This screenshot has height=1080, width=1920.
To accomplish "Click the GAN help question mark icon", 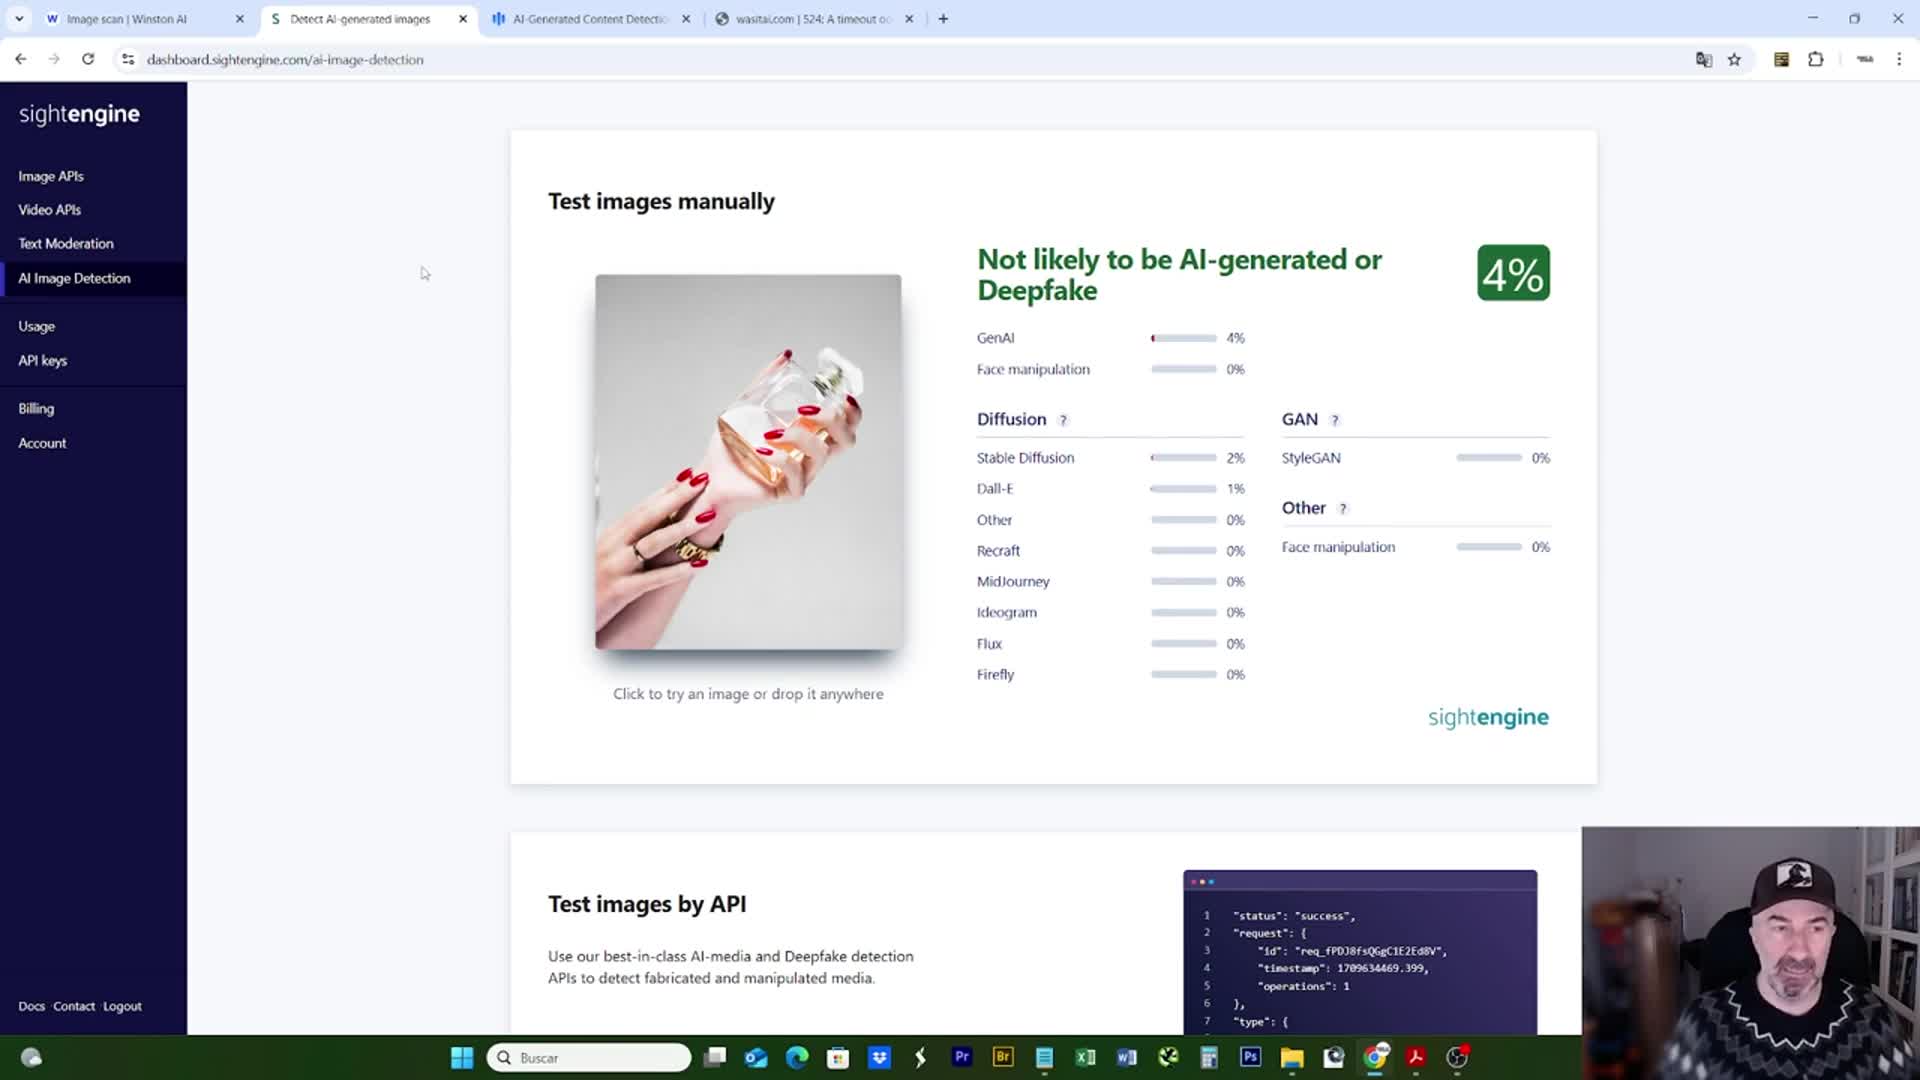I will click(x=1335, y=420).
